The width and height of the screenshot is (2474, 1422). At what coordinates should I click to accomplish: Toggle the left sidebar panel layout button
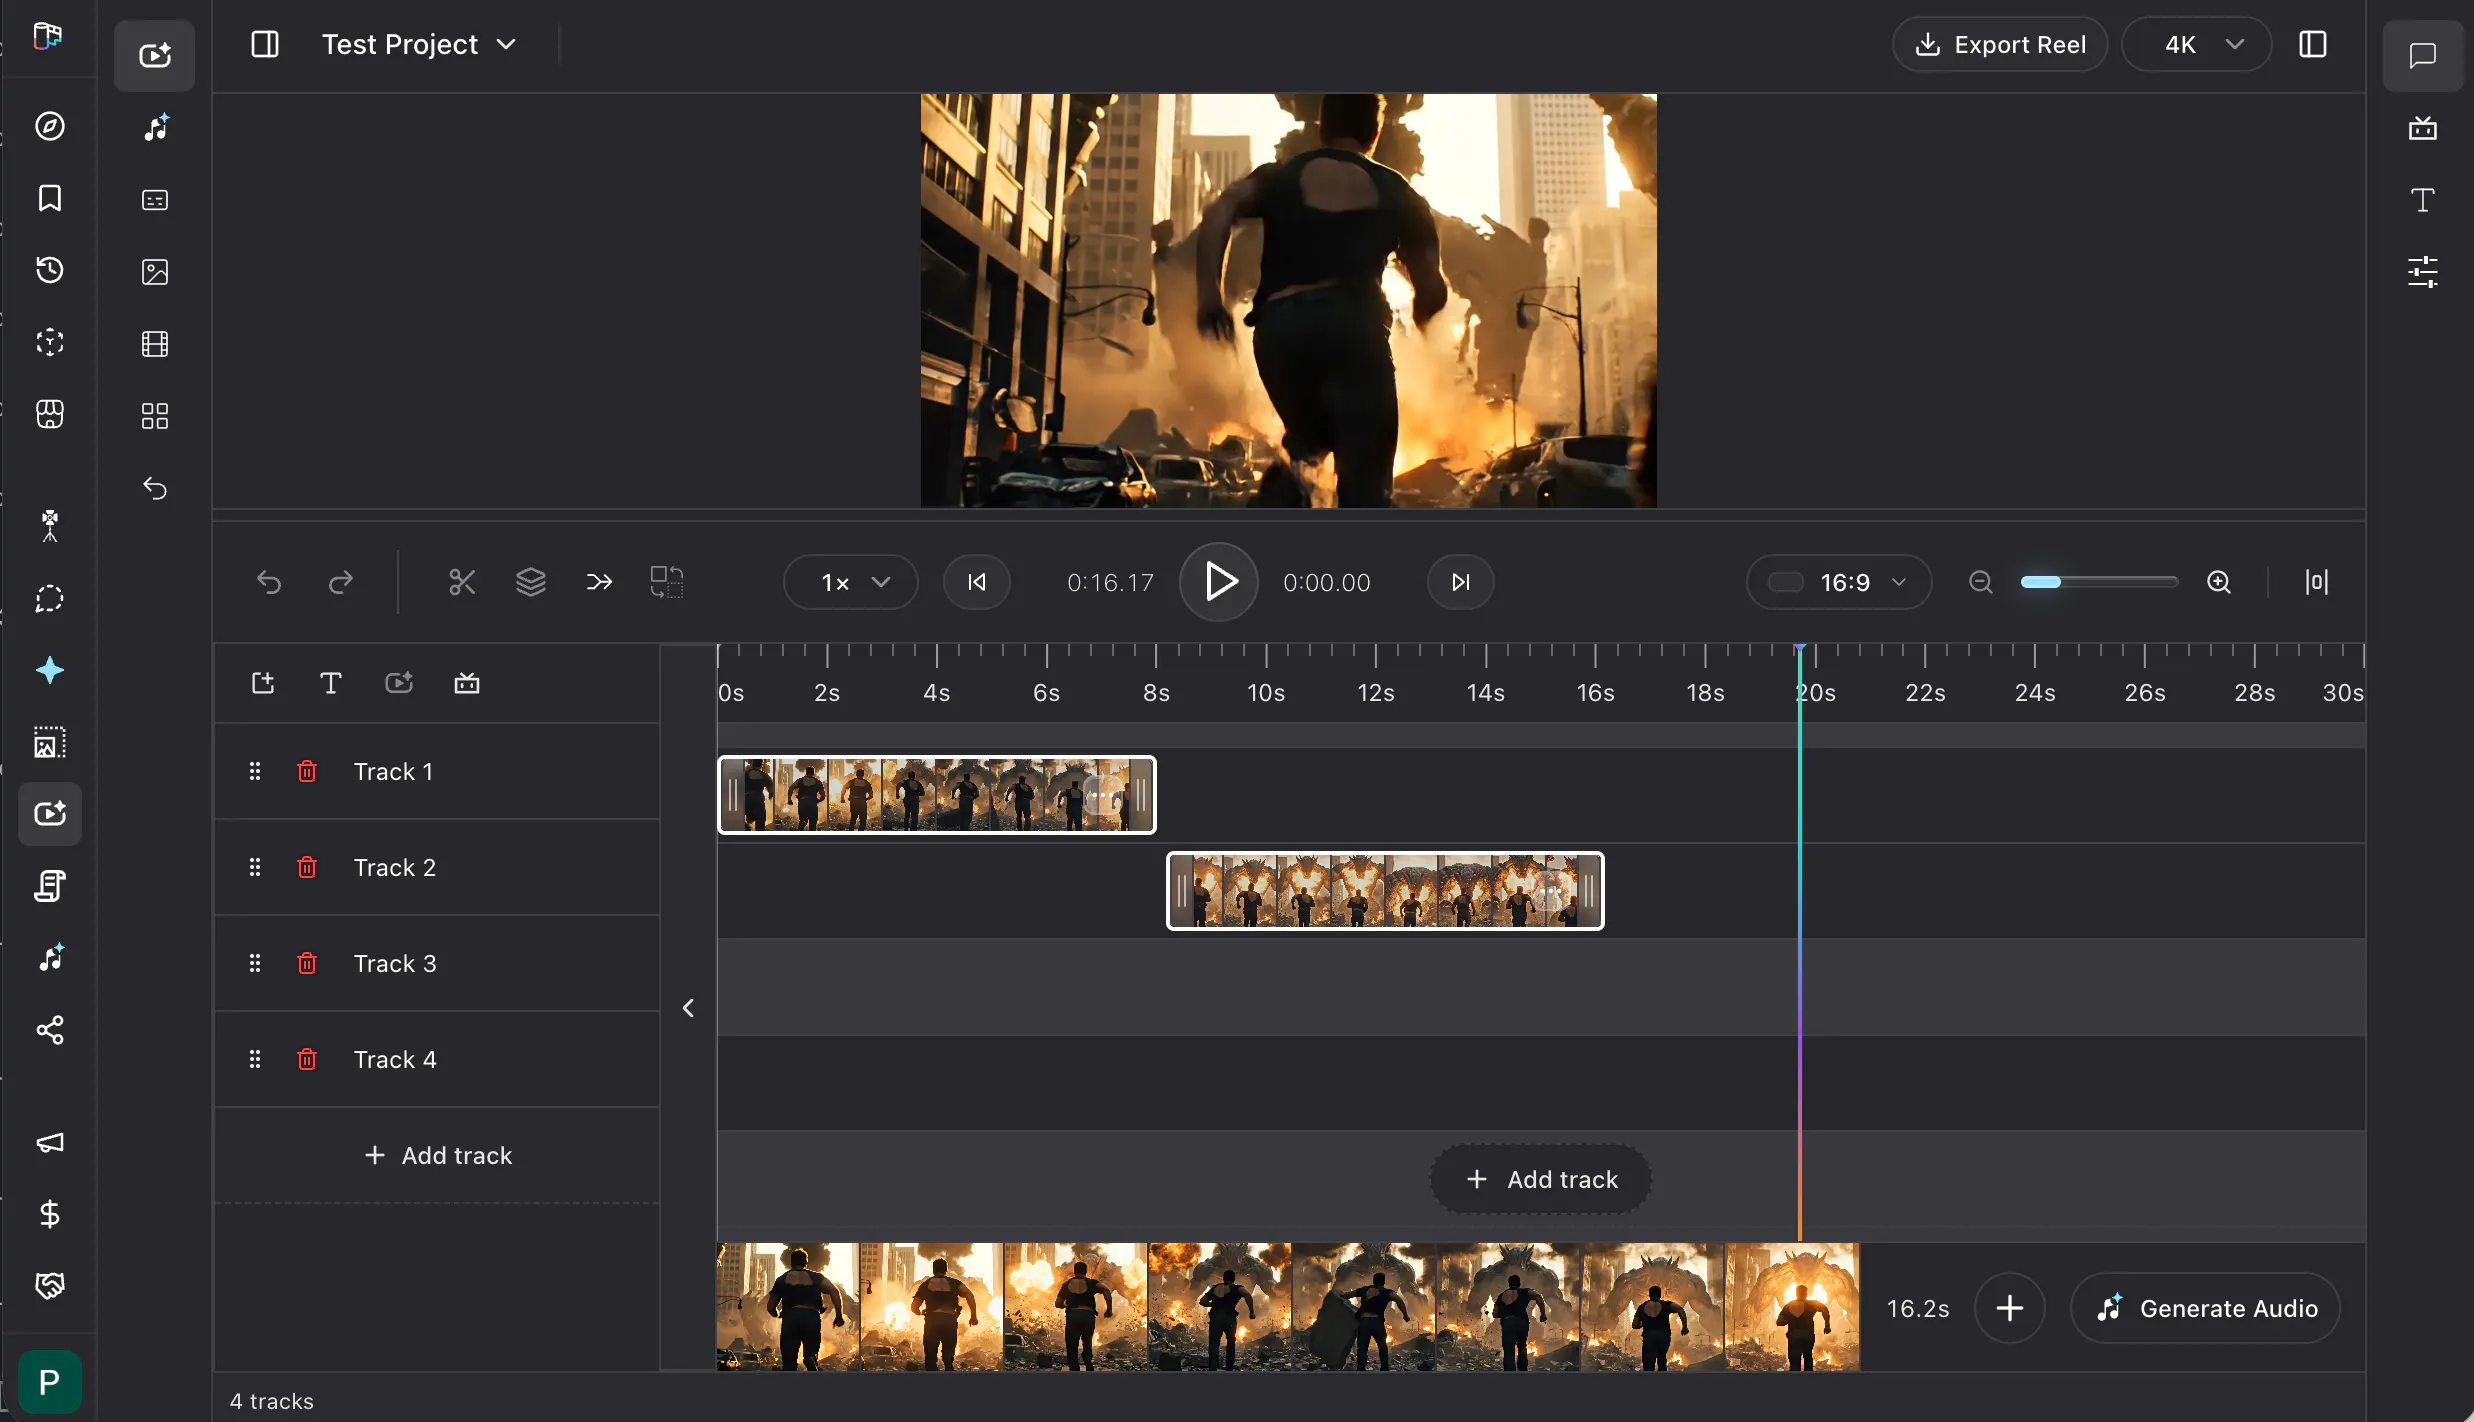pyautogui.click(x=265, y=44)
